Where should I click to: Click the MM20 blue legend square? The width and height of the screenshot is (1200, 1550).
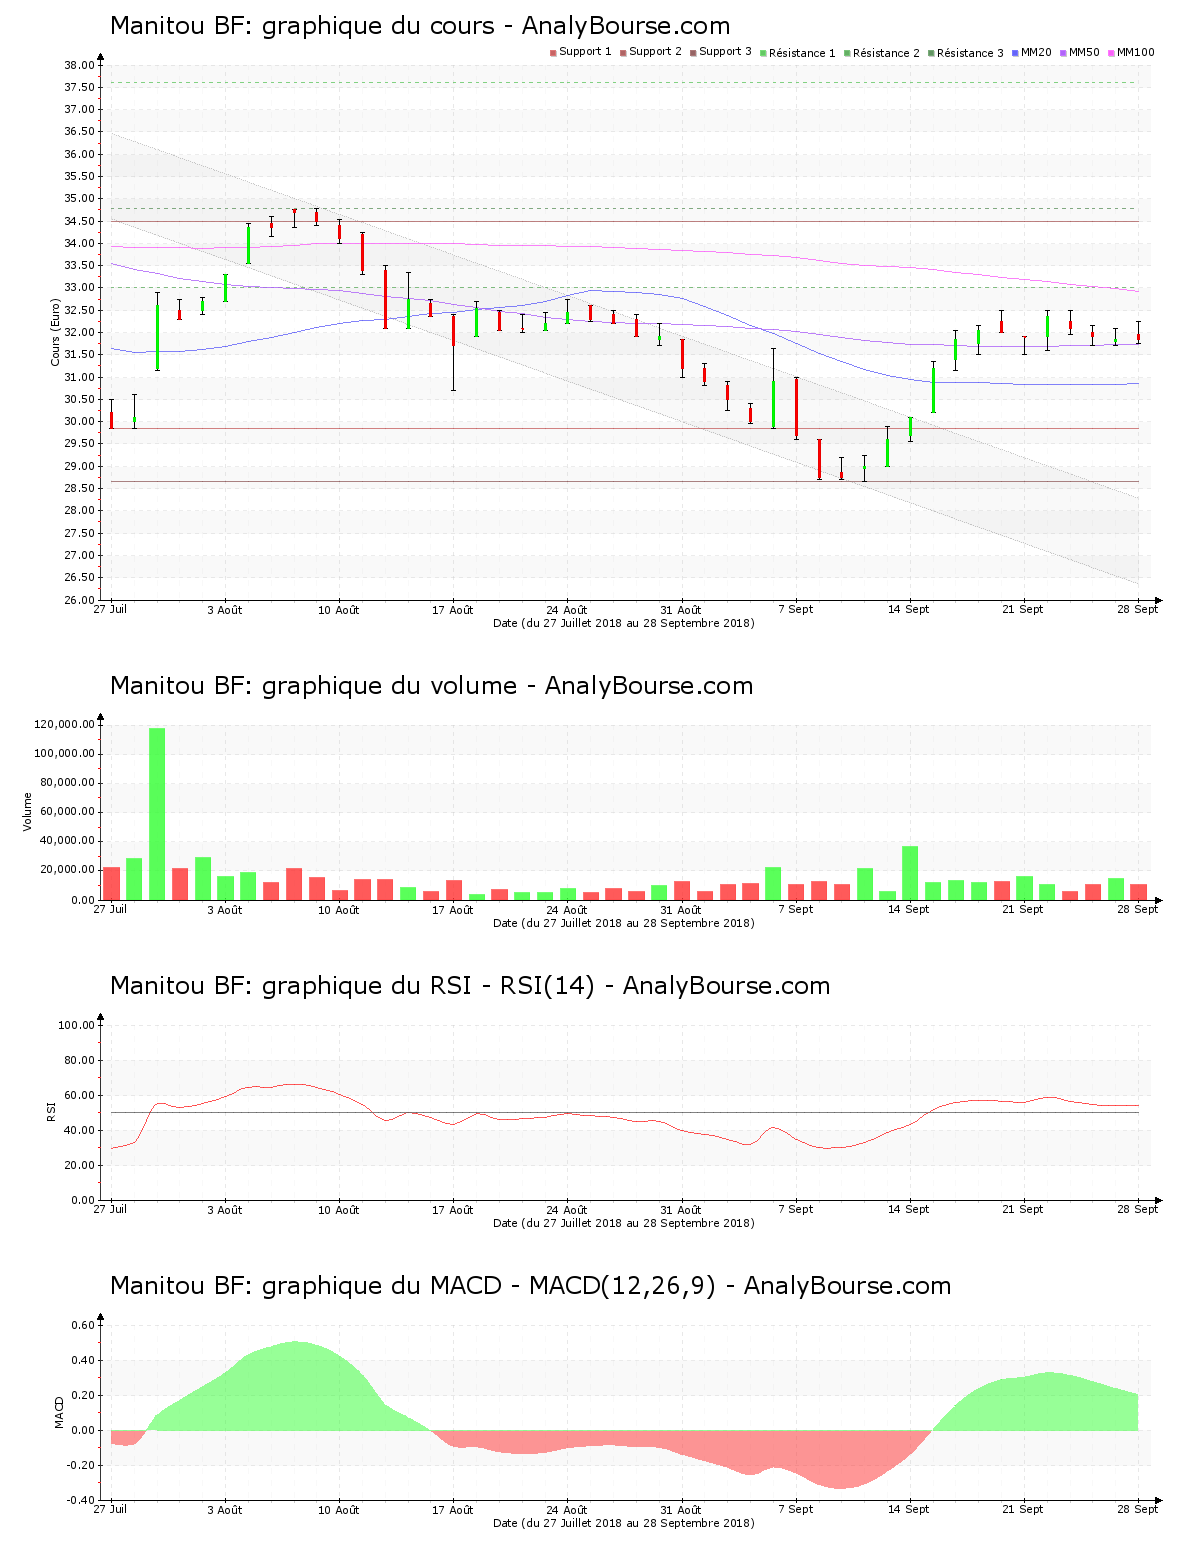pos(1015,53)
